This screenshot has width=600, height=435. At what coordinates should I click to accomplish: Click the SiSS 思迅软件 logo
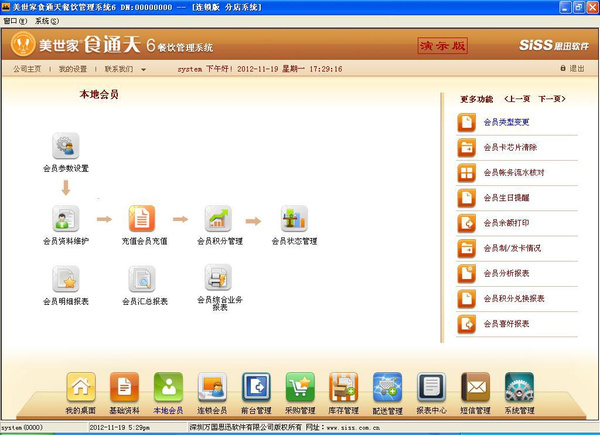point(554,45)
